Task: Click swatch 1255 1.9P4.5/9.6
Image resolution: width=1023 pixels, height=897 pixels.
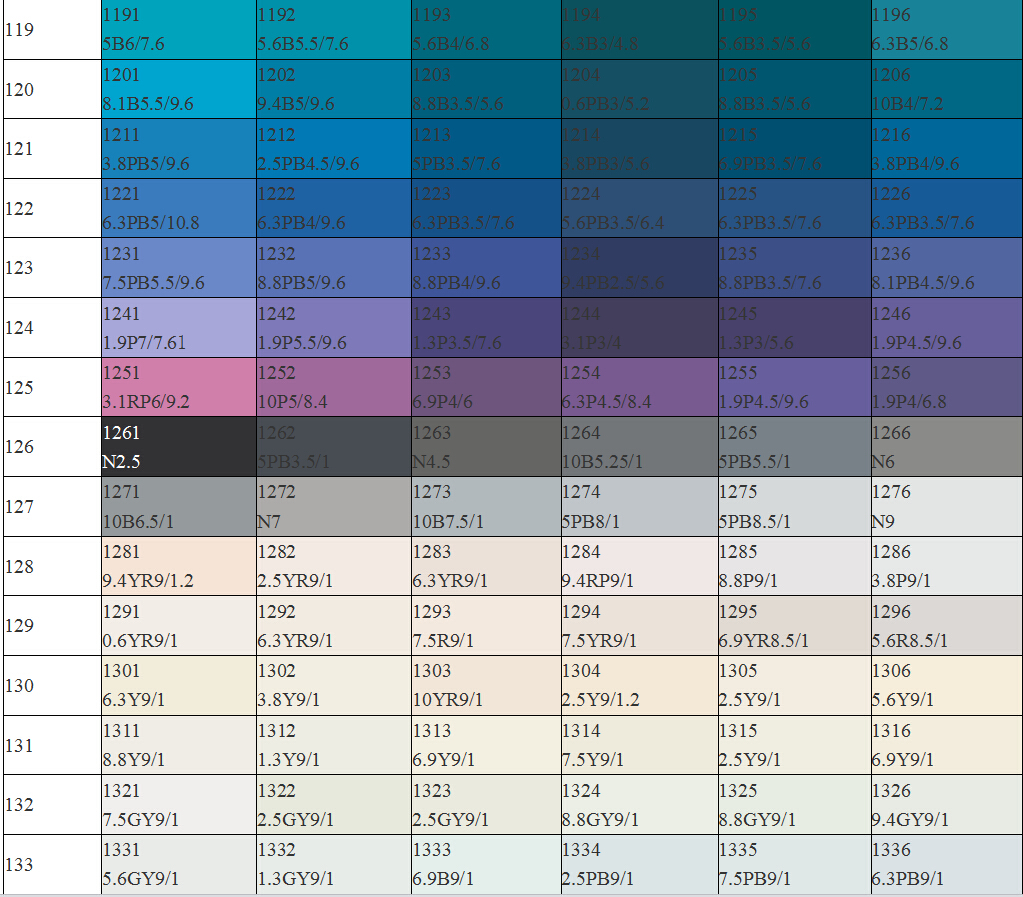Action: tap(795, 388)
